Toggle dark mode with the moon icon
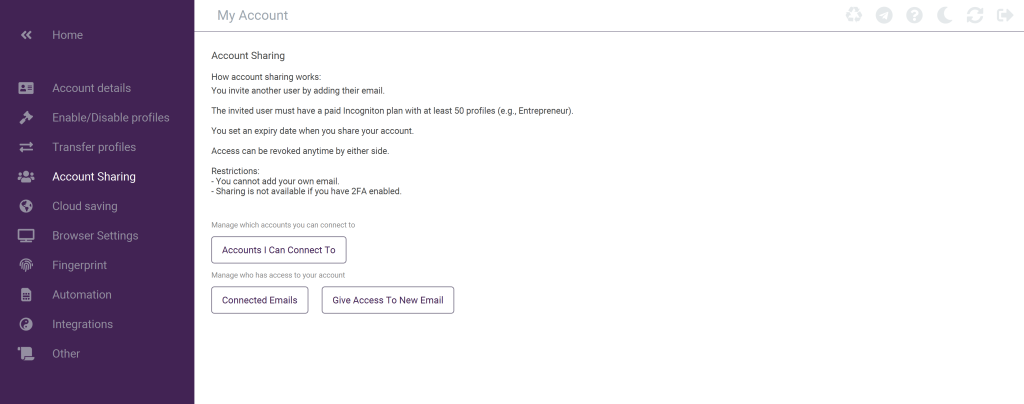This screenshot has width=1024, height=404. 945,15
